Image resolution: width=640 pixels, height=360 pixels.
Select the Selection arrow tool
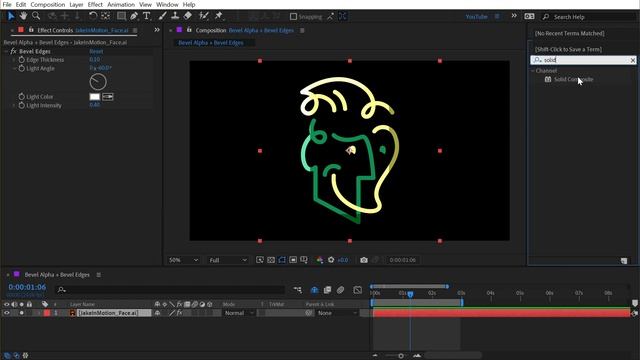(11, 16)
